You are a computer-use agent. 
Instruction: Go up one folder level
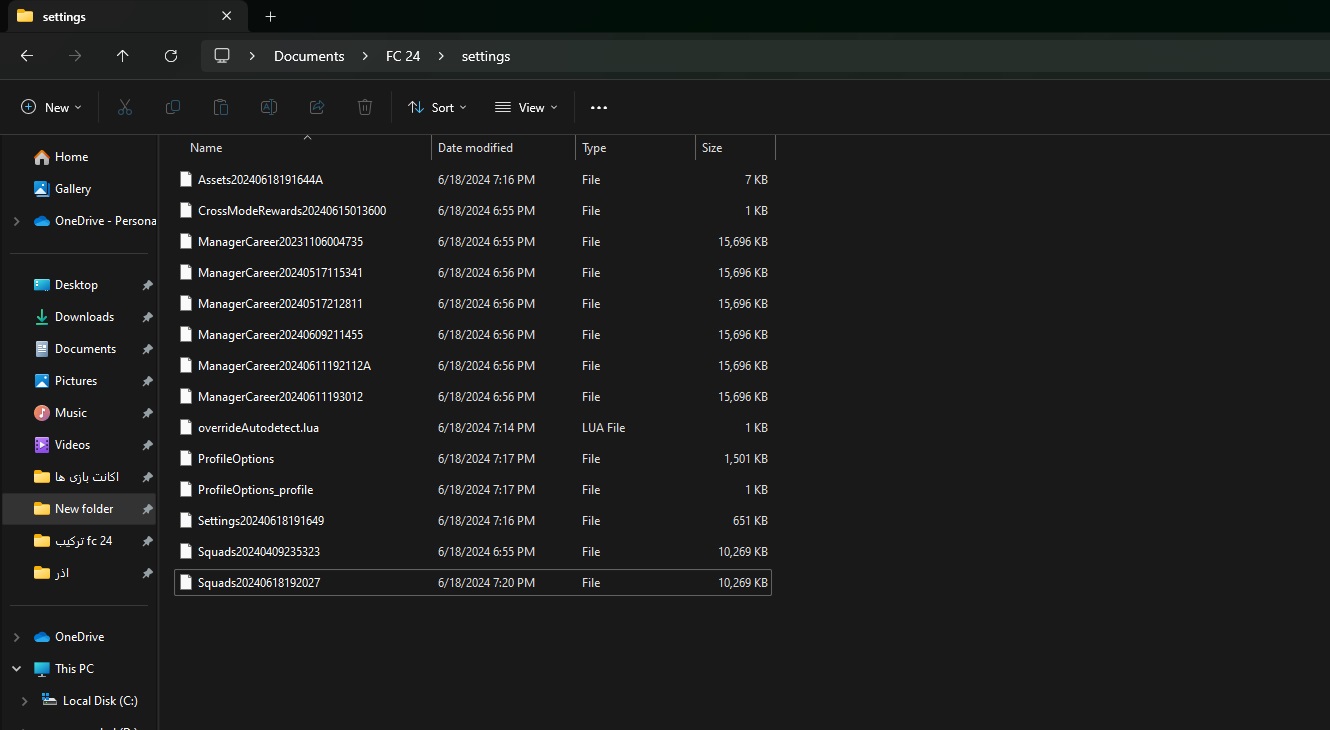coord(123,56)
